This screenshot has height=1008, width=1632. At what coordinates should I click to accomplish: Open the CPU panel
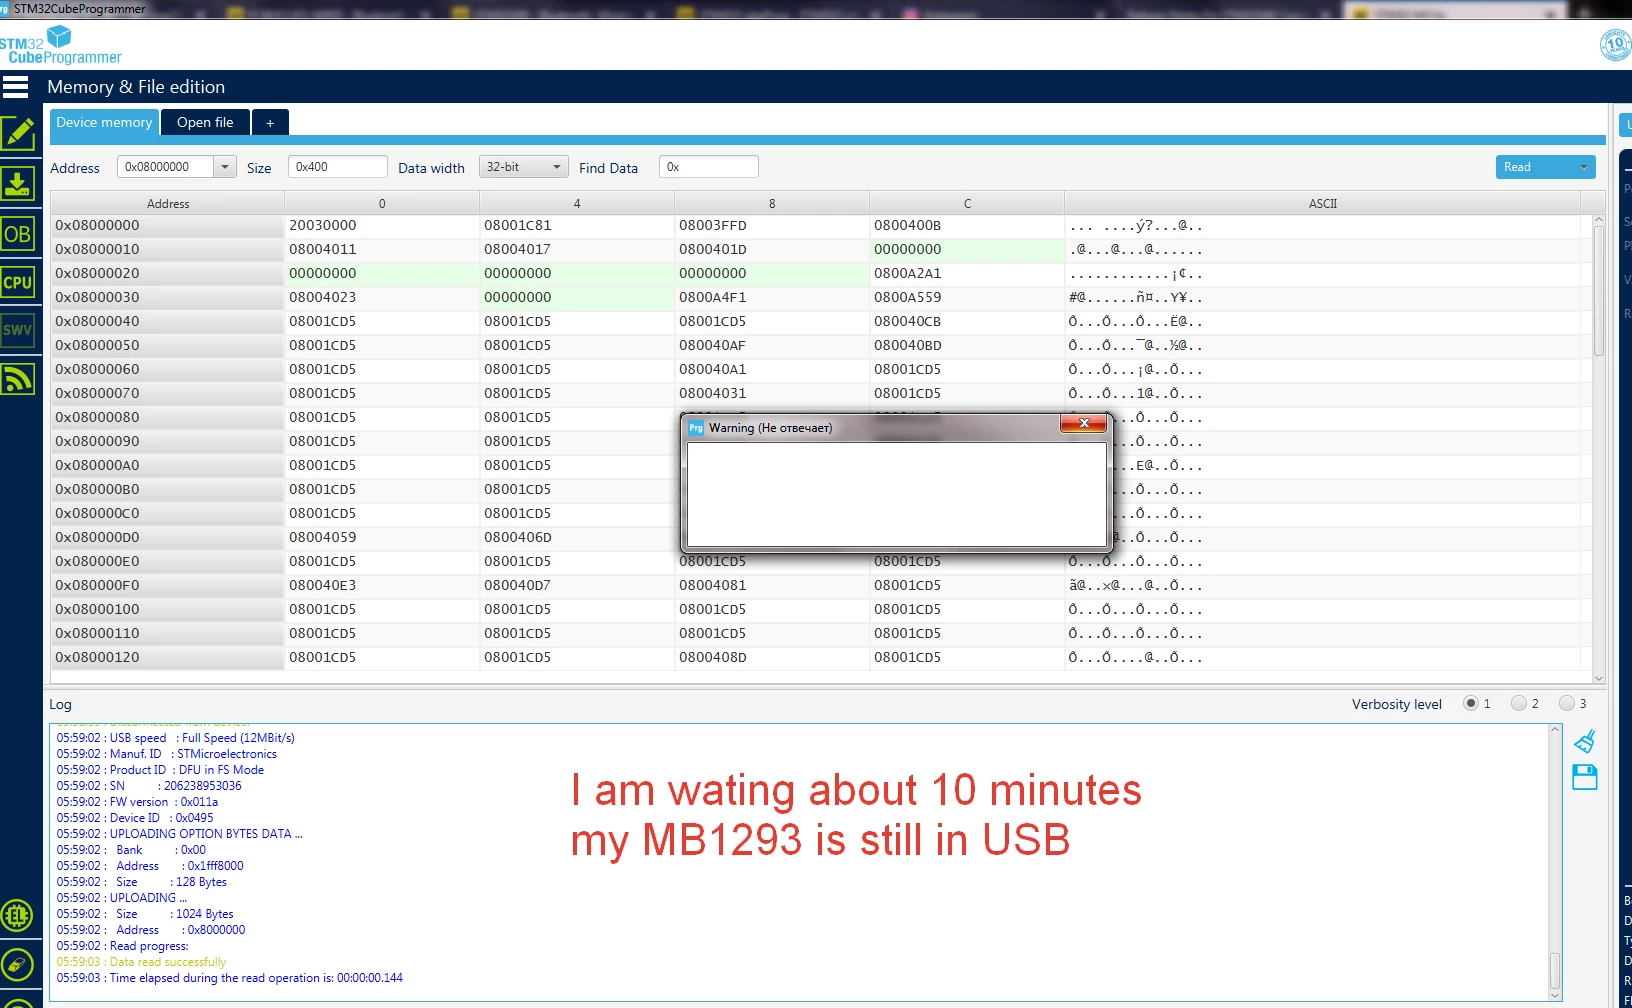[x=18, y=282]
